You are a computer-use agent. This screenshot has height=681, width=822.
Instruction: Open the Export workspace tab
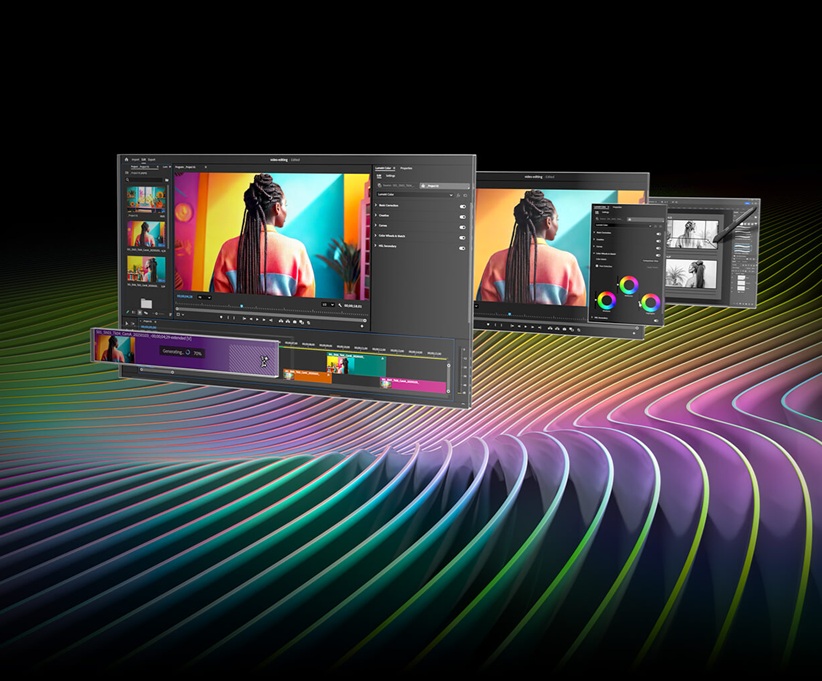152,159
